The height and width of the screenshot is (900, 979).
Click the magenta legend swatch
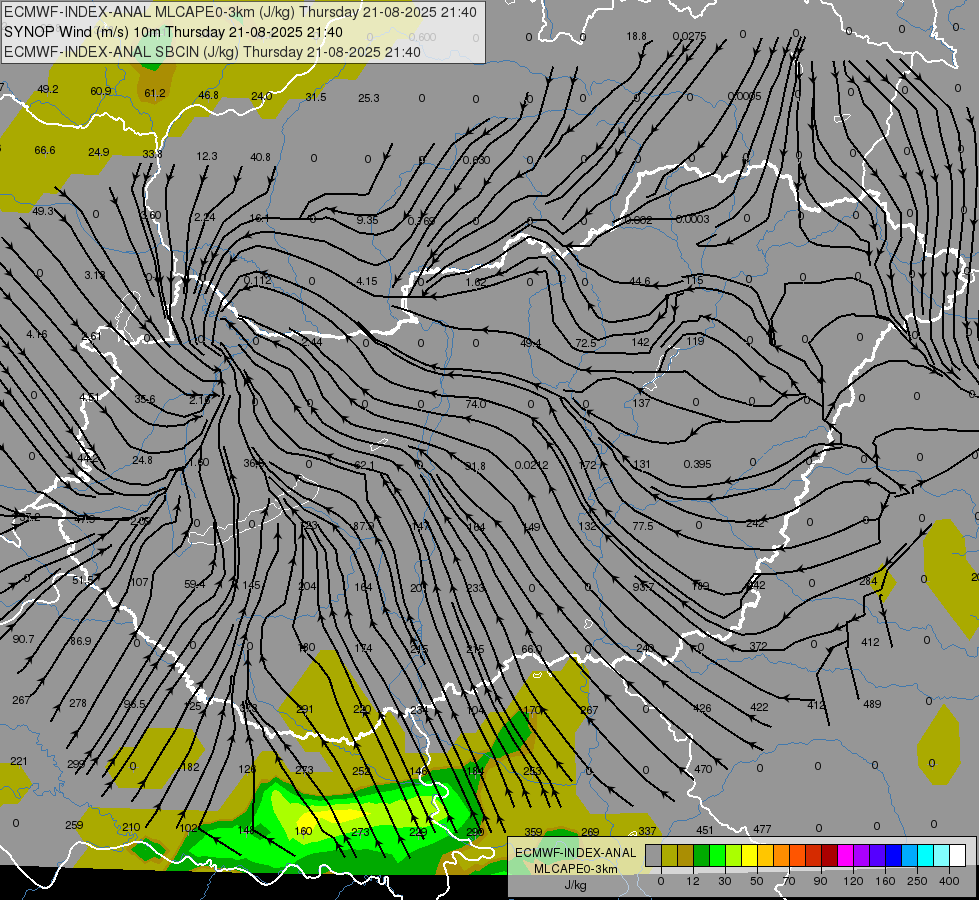coord(846,856)
